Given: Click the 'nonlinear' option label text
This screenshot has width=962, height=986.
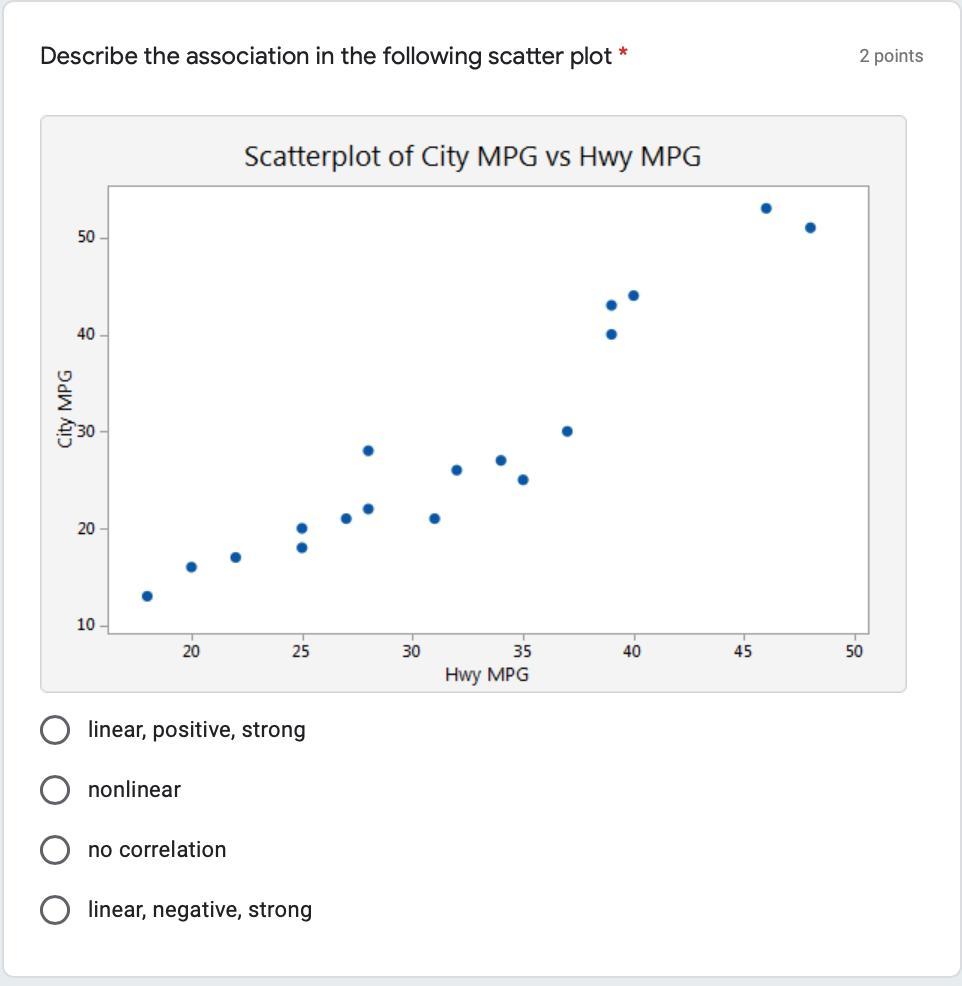Looking at the screenshot, I should coord(134,790).
